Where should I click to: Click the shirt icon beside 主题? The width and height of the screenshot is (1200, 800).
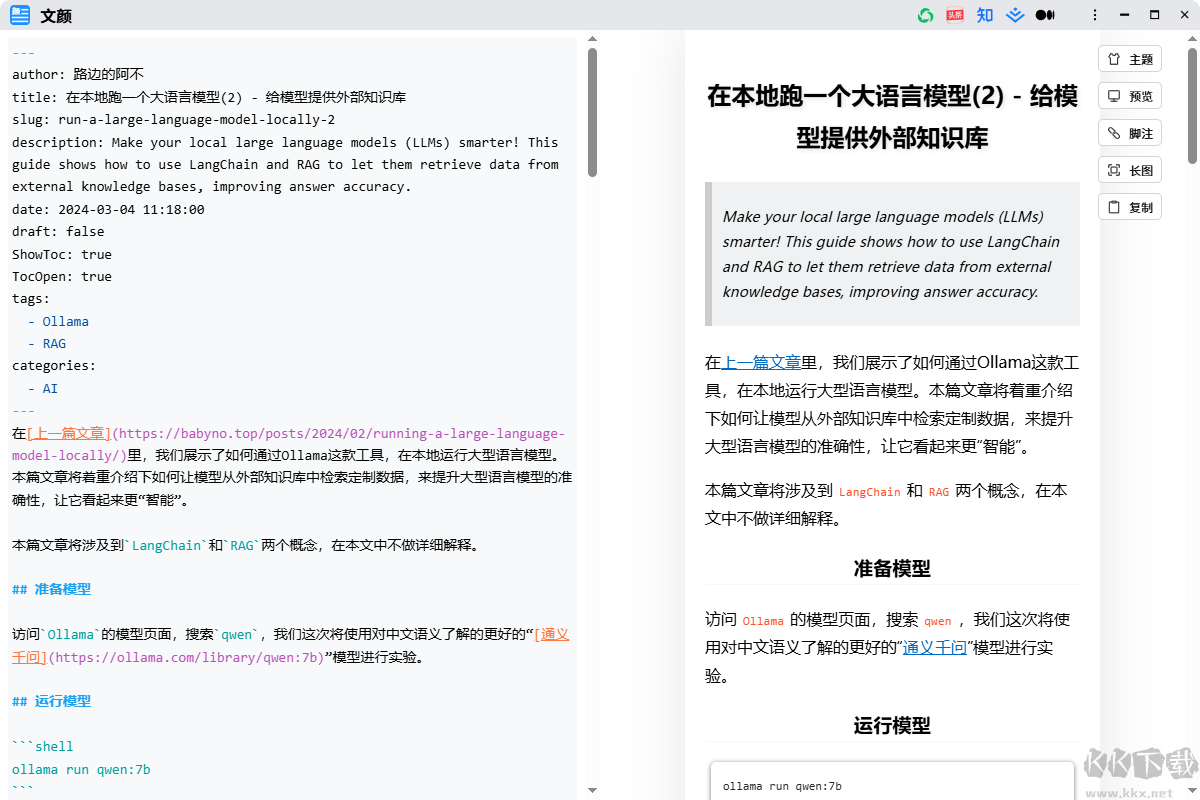pos(1114,59)
